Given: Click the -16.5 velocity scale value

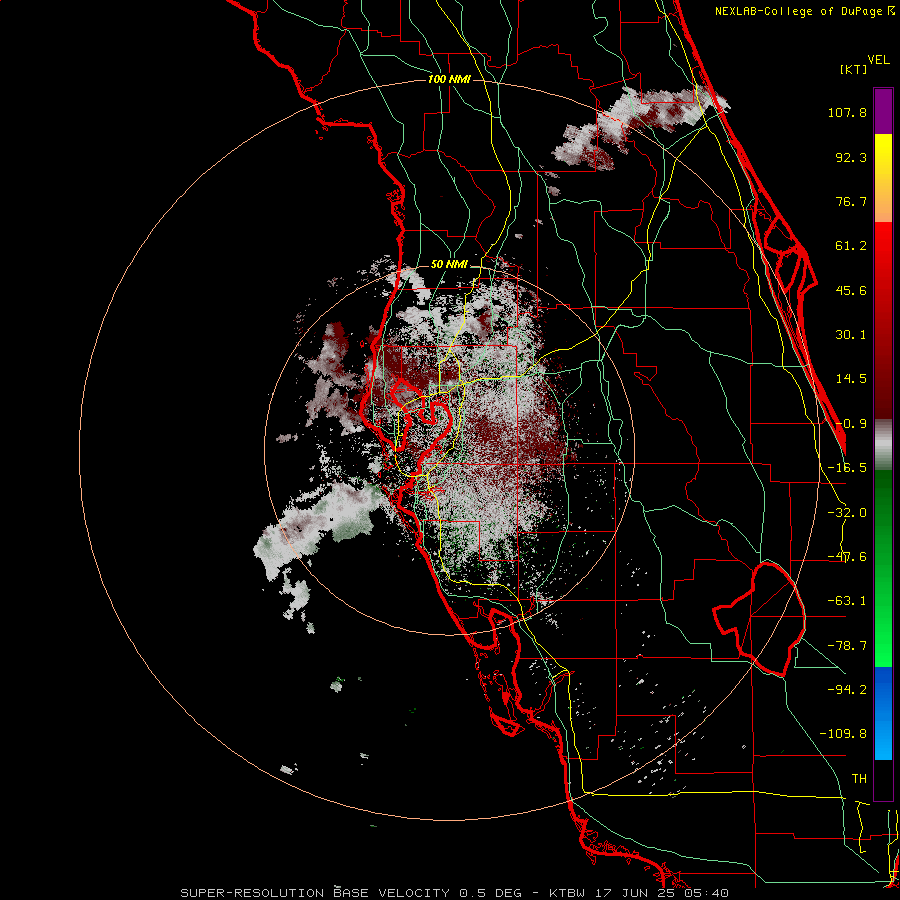Looking at the screenshot, I should (x=847, y=468).
